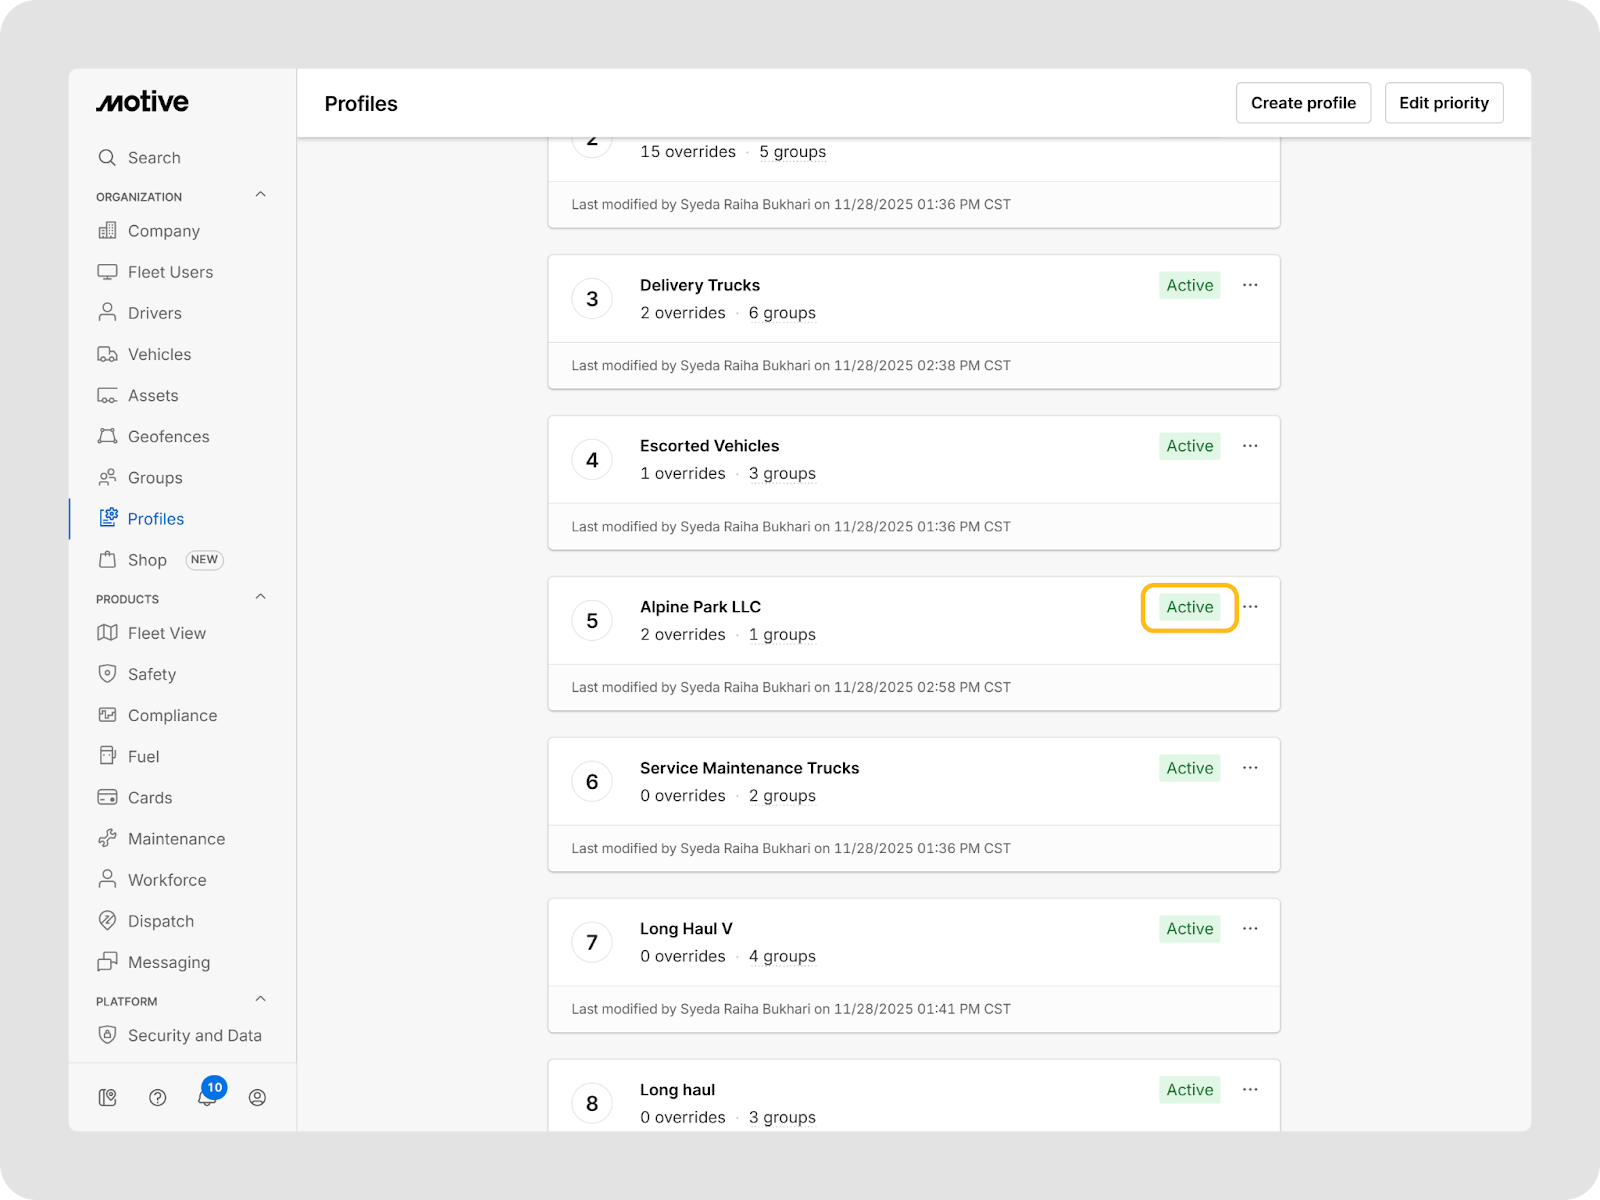Click the Search field in the sidebar
Image resolution: width=1600 pixels, height=1200 pixels.
pos(154,158)
